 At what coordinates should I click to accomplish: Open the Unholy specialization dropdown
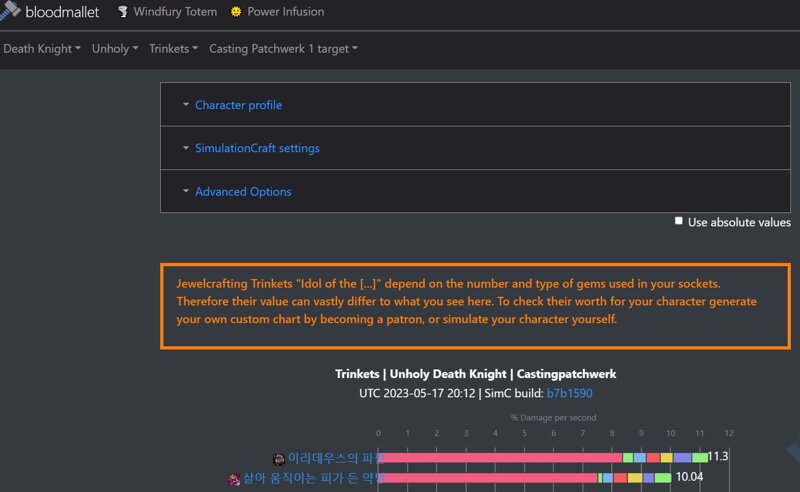pos(115,48)
